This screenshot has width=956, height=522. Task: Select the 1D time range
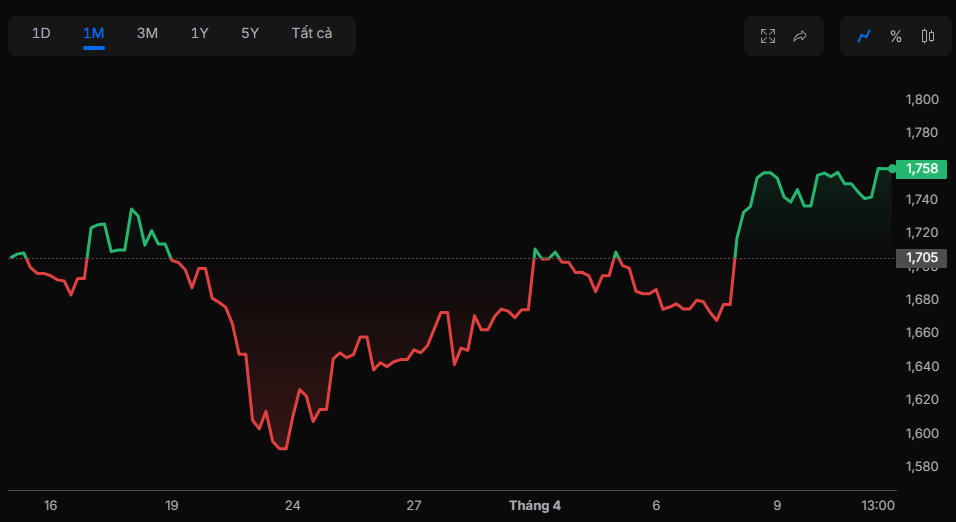[x=41, y=34]
